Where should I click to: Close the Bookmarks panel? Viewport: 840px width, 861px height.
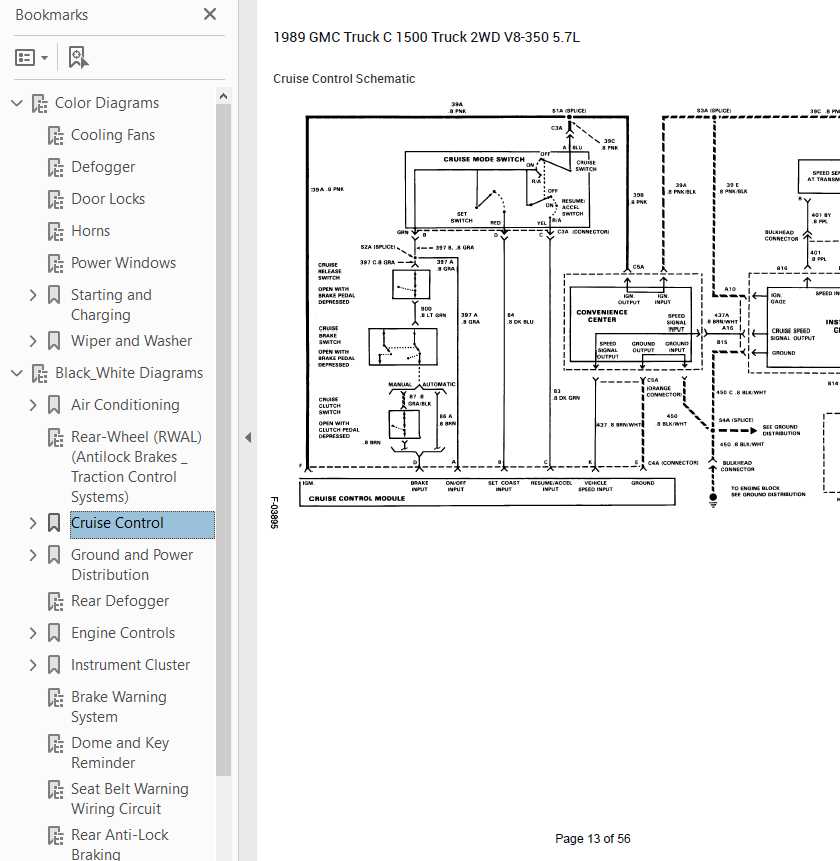coord(210,14)
